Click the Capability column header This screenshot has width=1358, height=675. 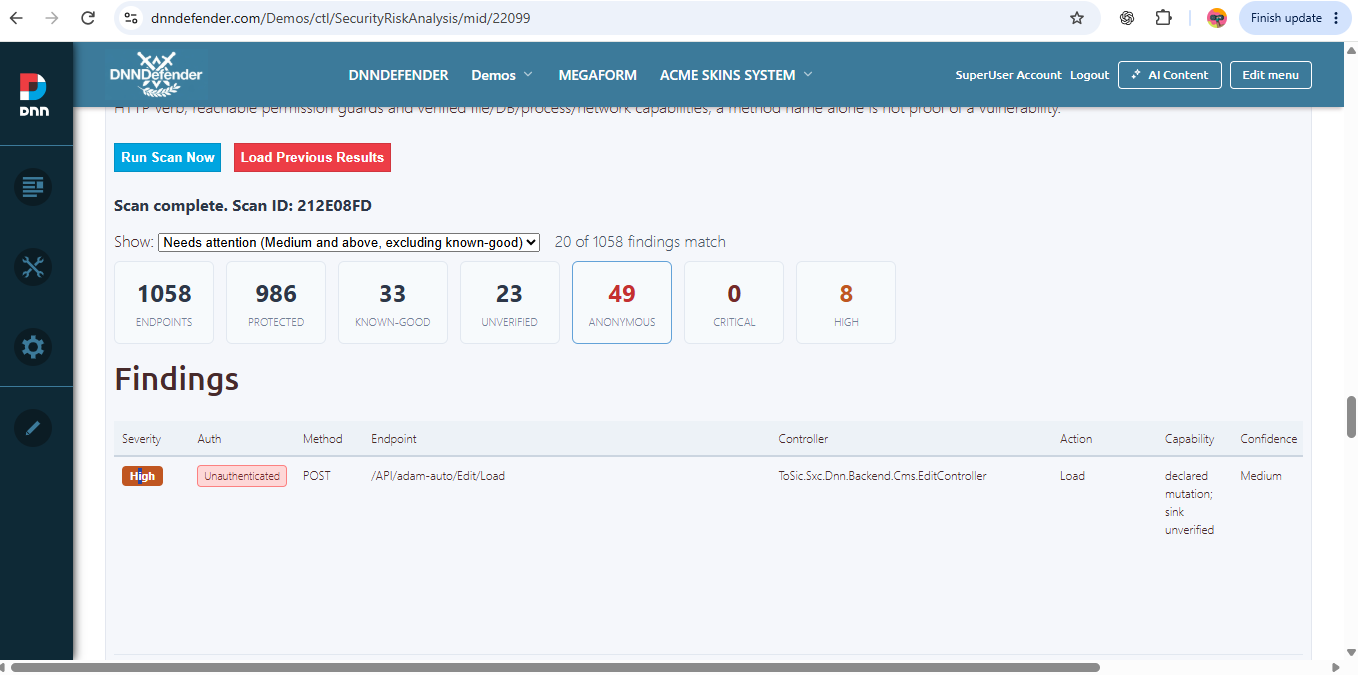click(x=1189, y=439)
